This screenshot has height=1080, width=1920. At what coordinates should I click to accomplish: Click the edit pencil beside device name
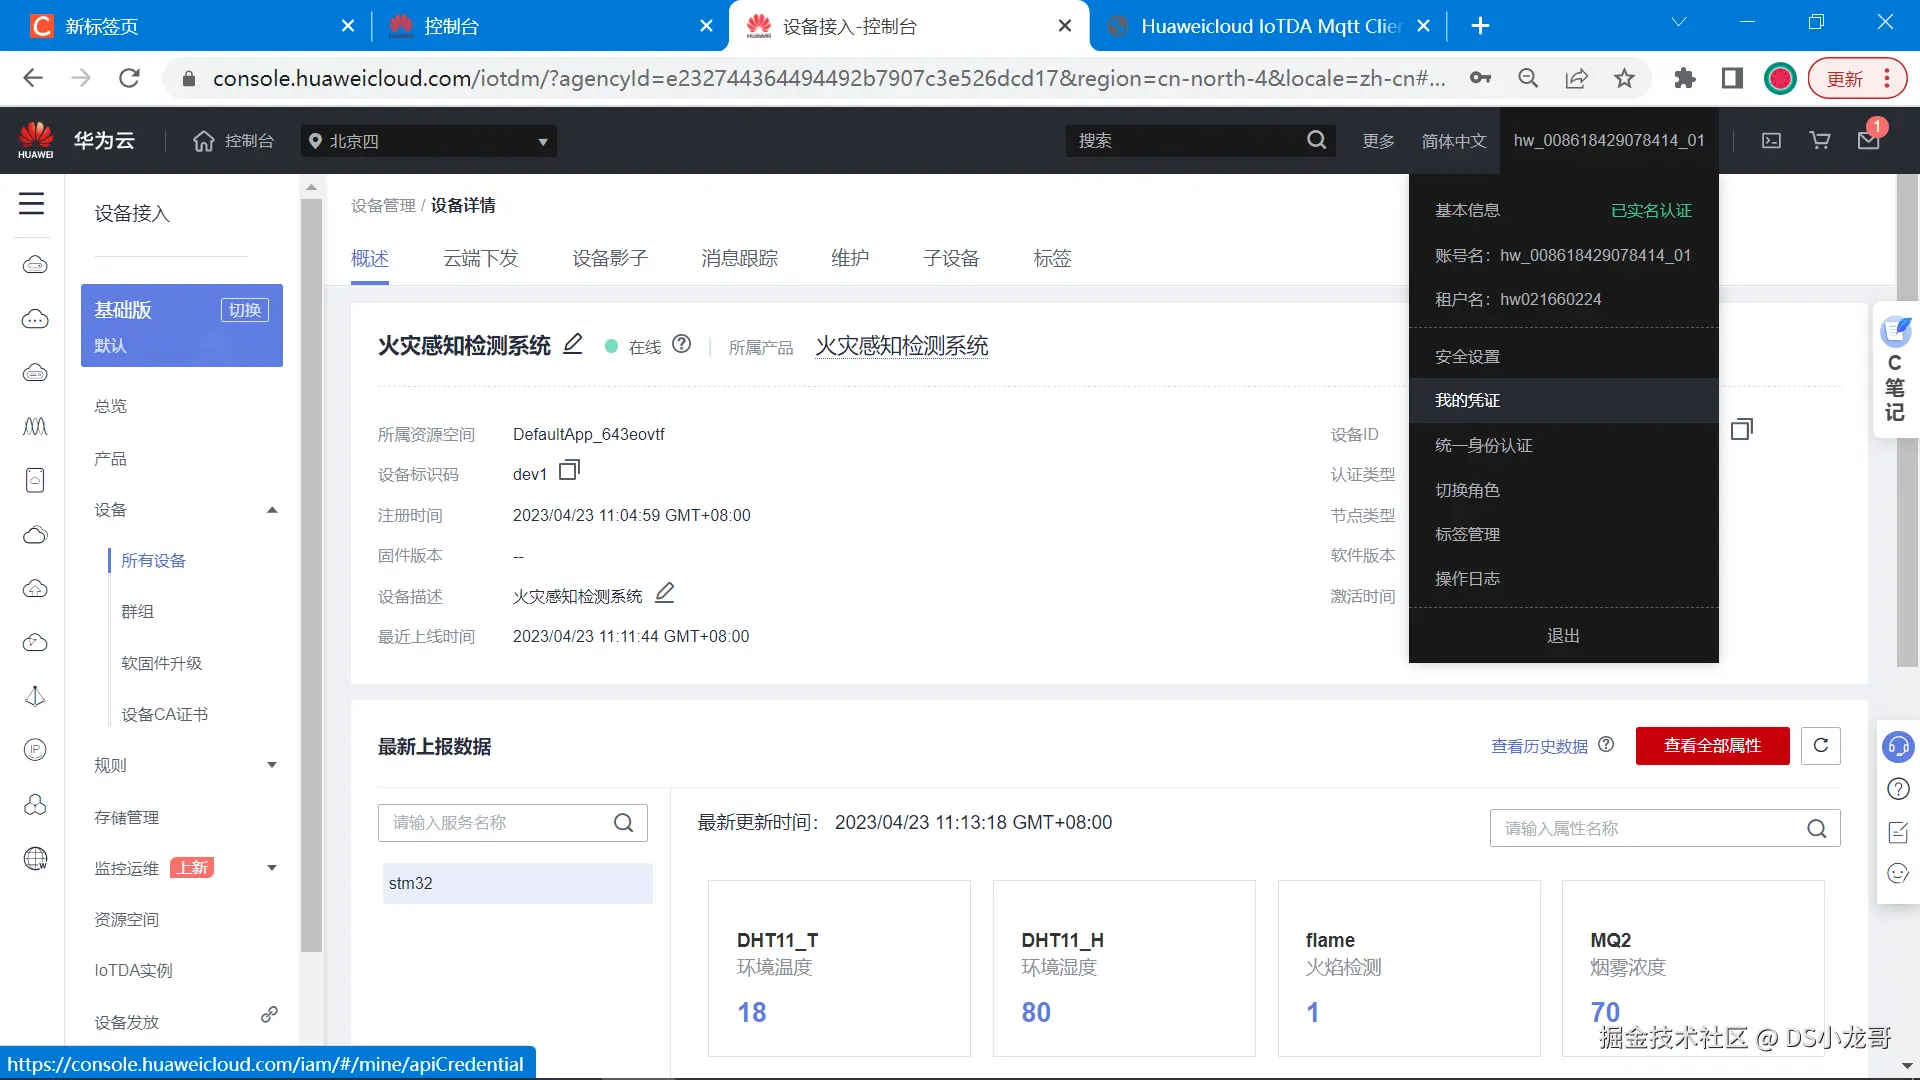[573, 344]
